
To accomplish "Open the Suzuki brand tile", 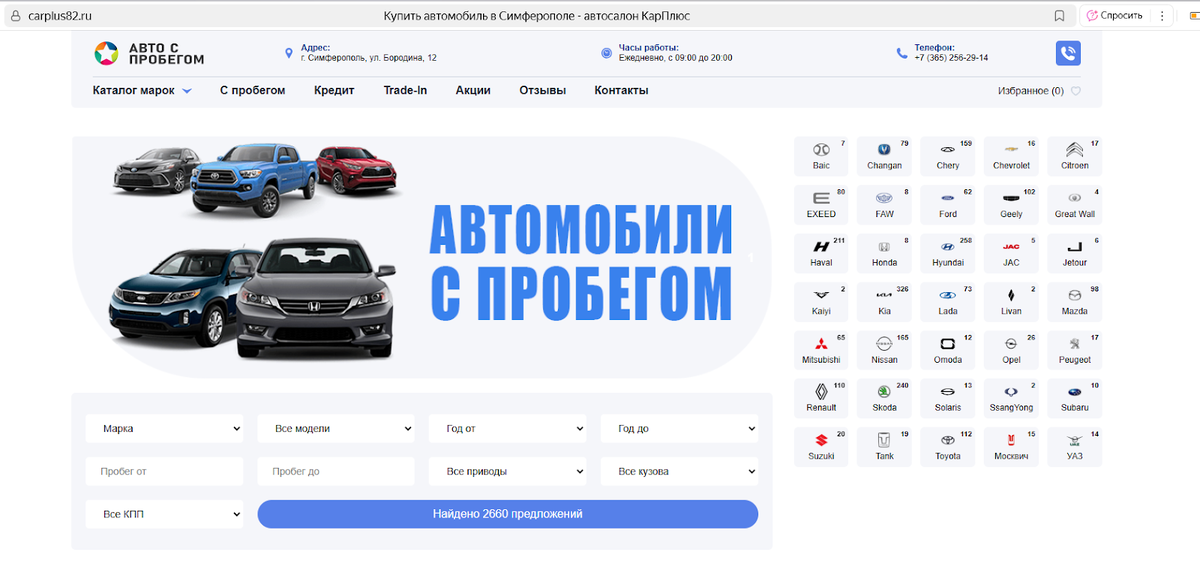I will click(821, 446).
